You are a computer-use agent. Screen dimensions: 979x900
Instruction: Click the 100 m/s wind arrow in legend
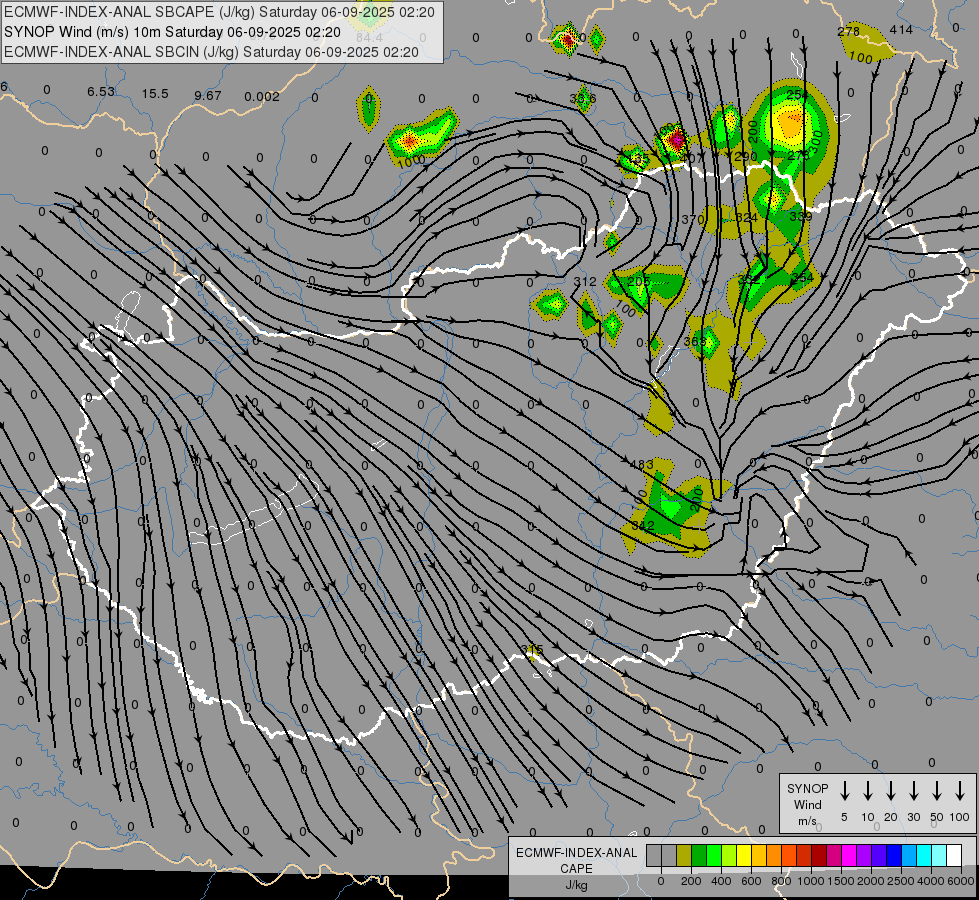pyautogui.click(x=960, y=790)
